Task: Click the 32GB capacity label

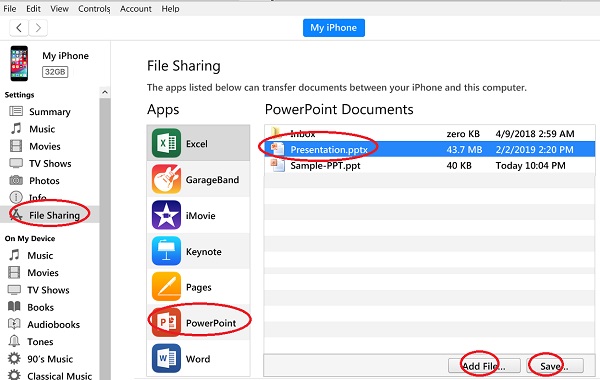Action: (55, 72)
